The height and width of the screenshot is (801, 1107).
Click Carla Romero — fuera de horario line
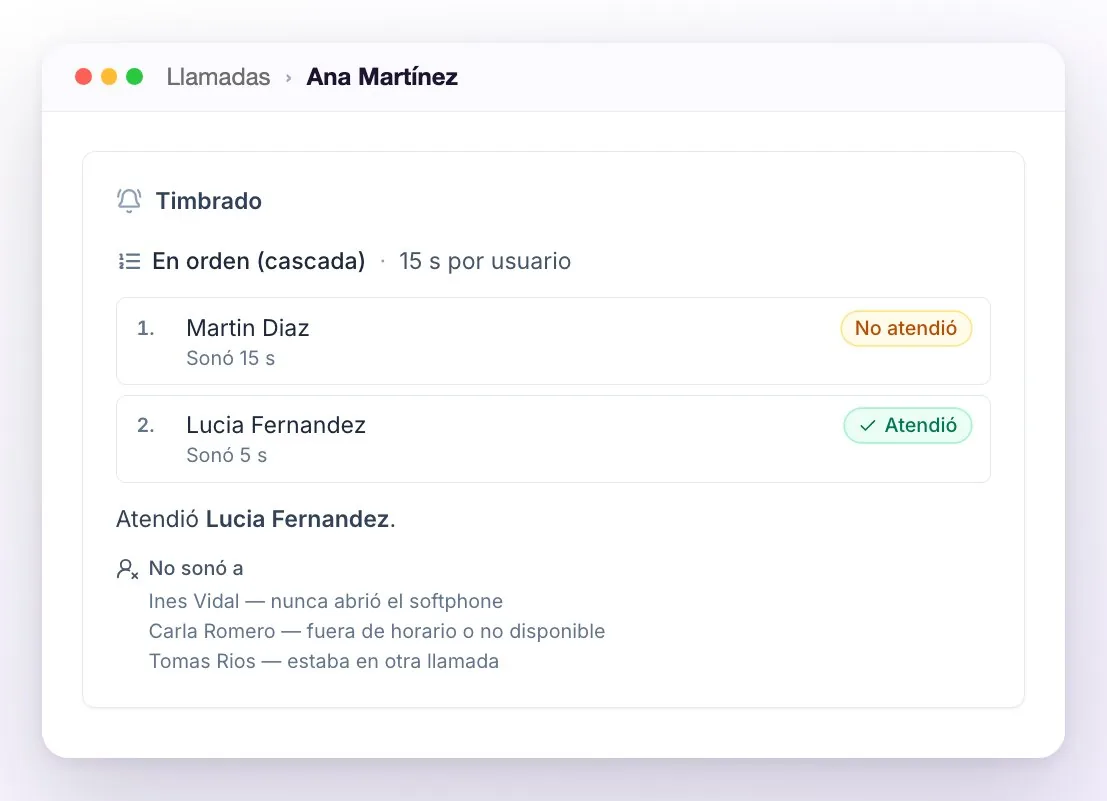[x=376, y=631]
